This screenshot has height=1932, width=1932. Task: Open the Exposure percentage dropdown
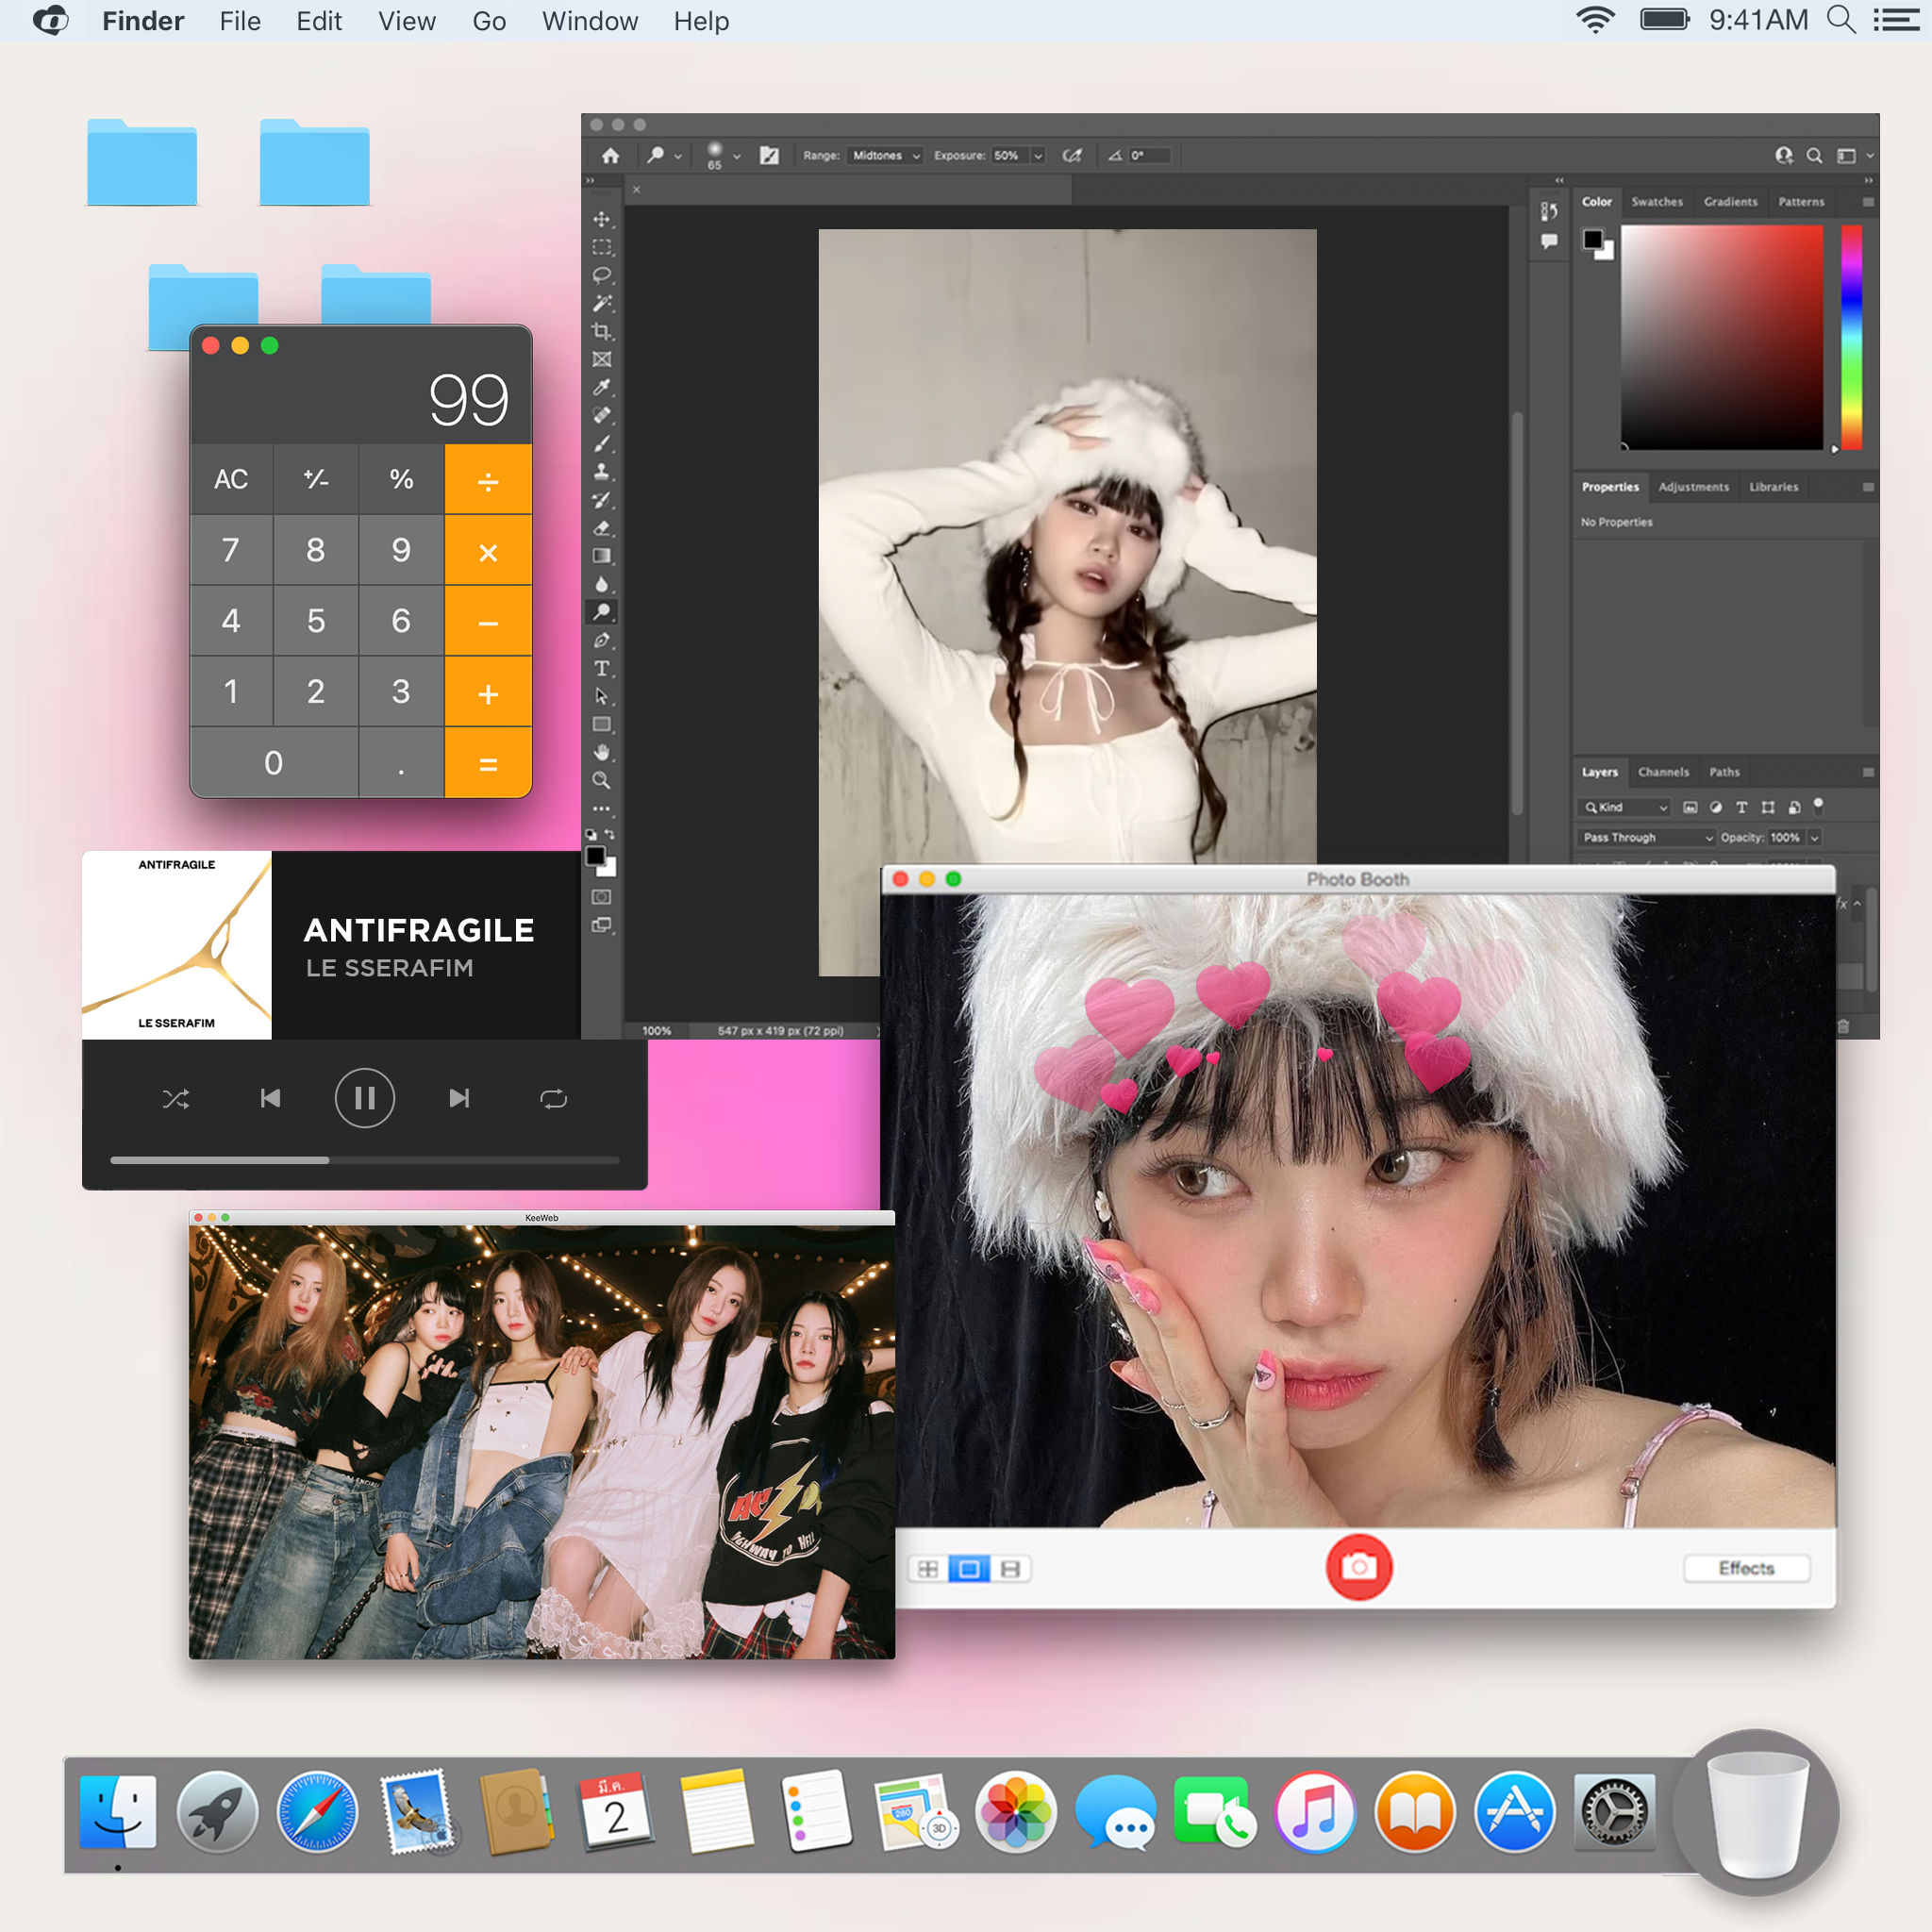click(1037, 155)
